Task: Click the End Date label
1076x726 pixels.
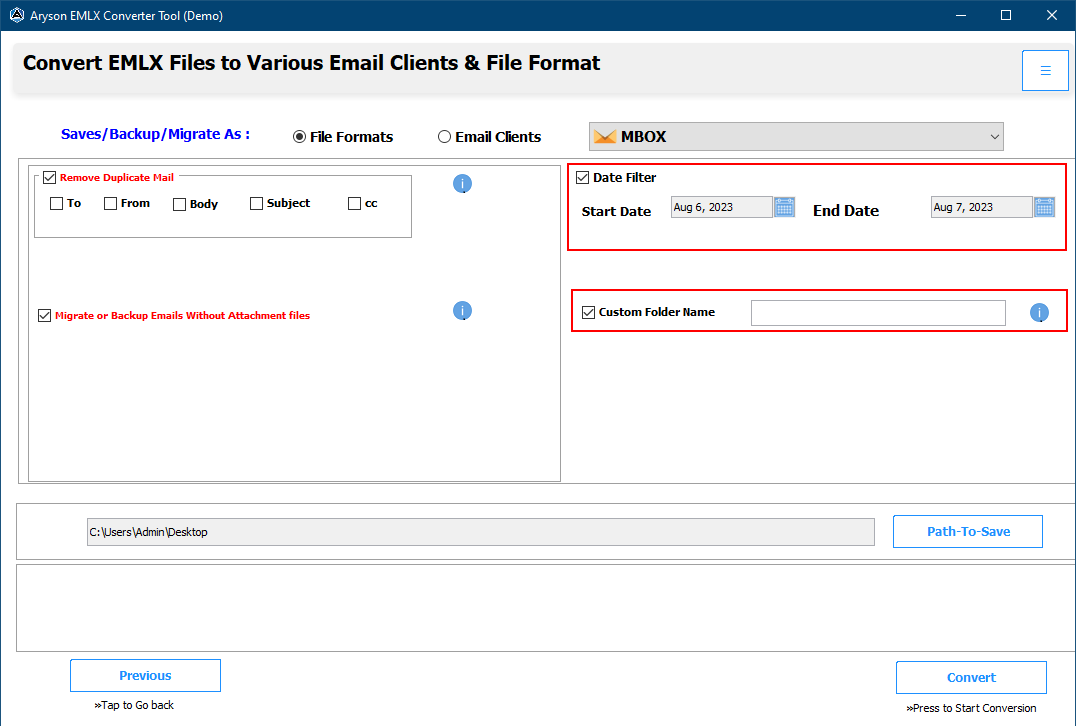Action: (x=846, y=211)
